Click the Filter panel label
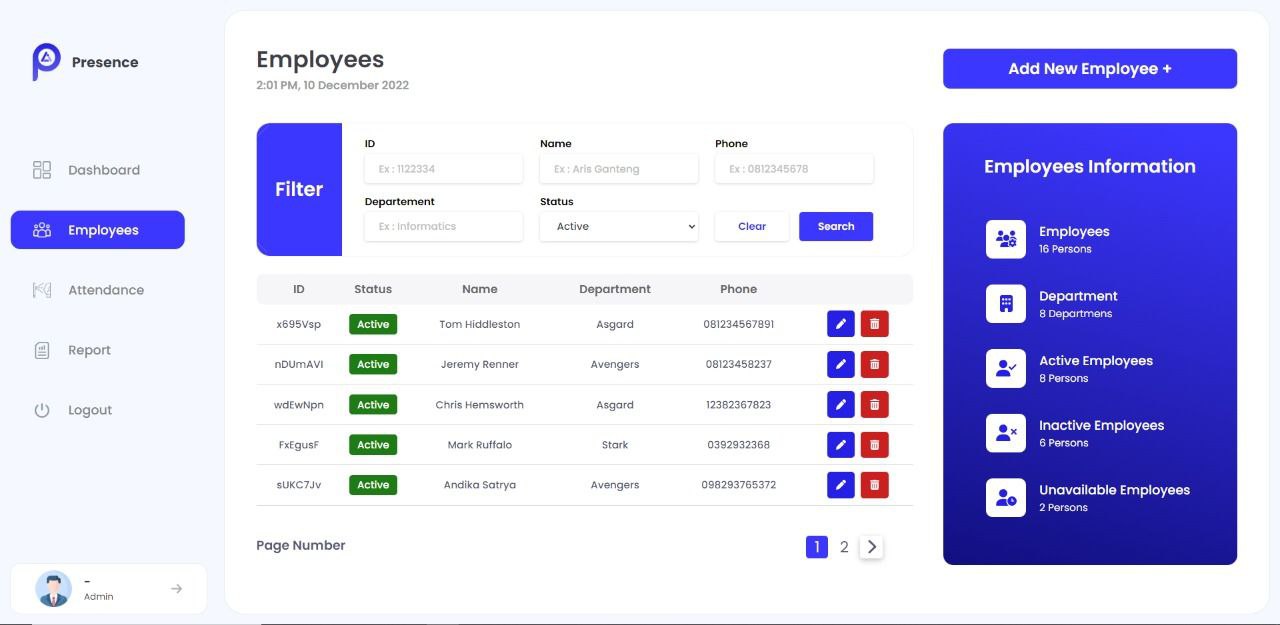 [298, 189]
